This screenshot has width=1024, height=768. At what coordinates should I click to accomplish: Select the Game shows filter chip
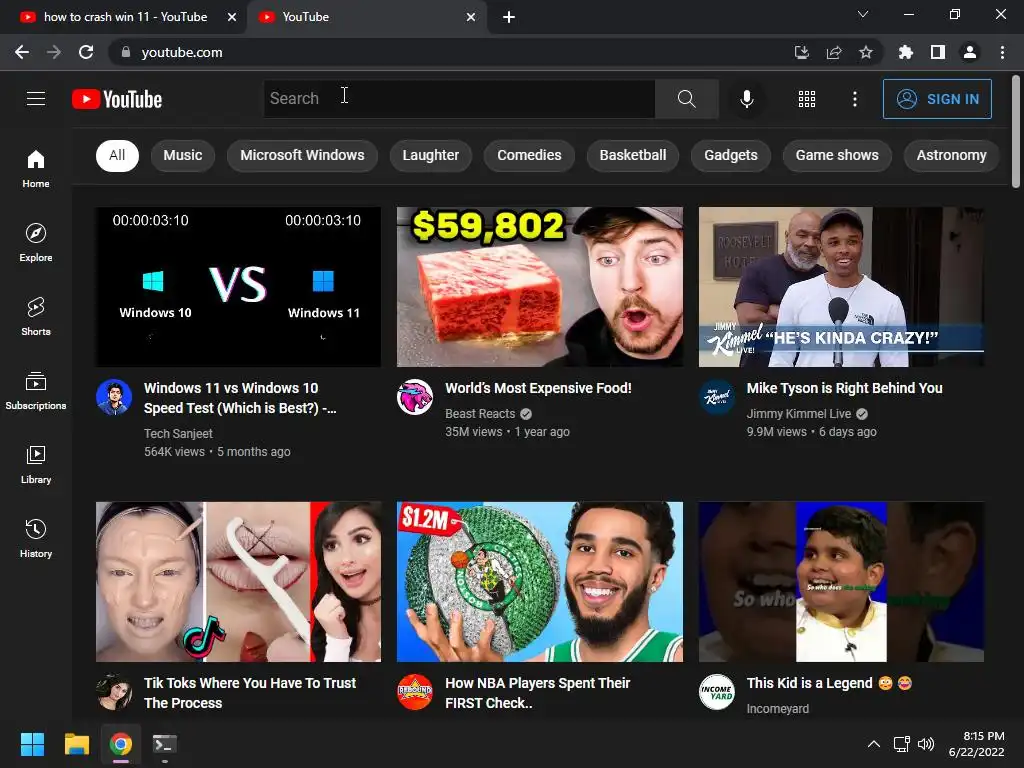[x=837, y=155]
